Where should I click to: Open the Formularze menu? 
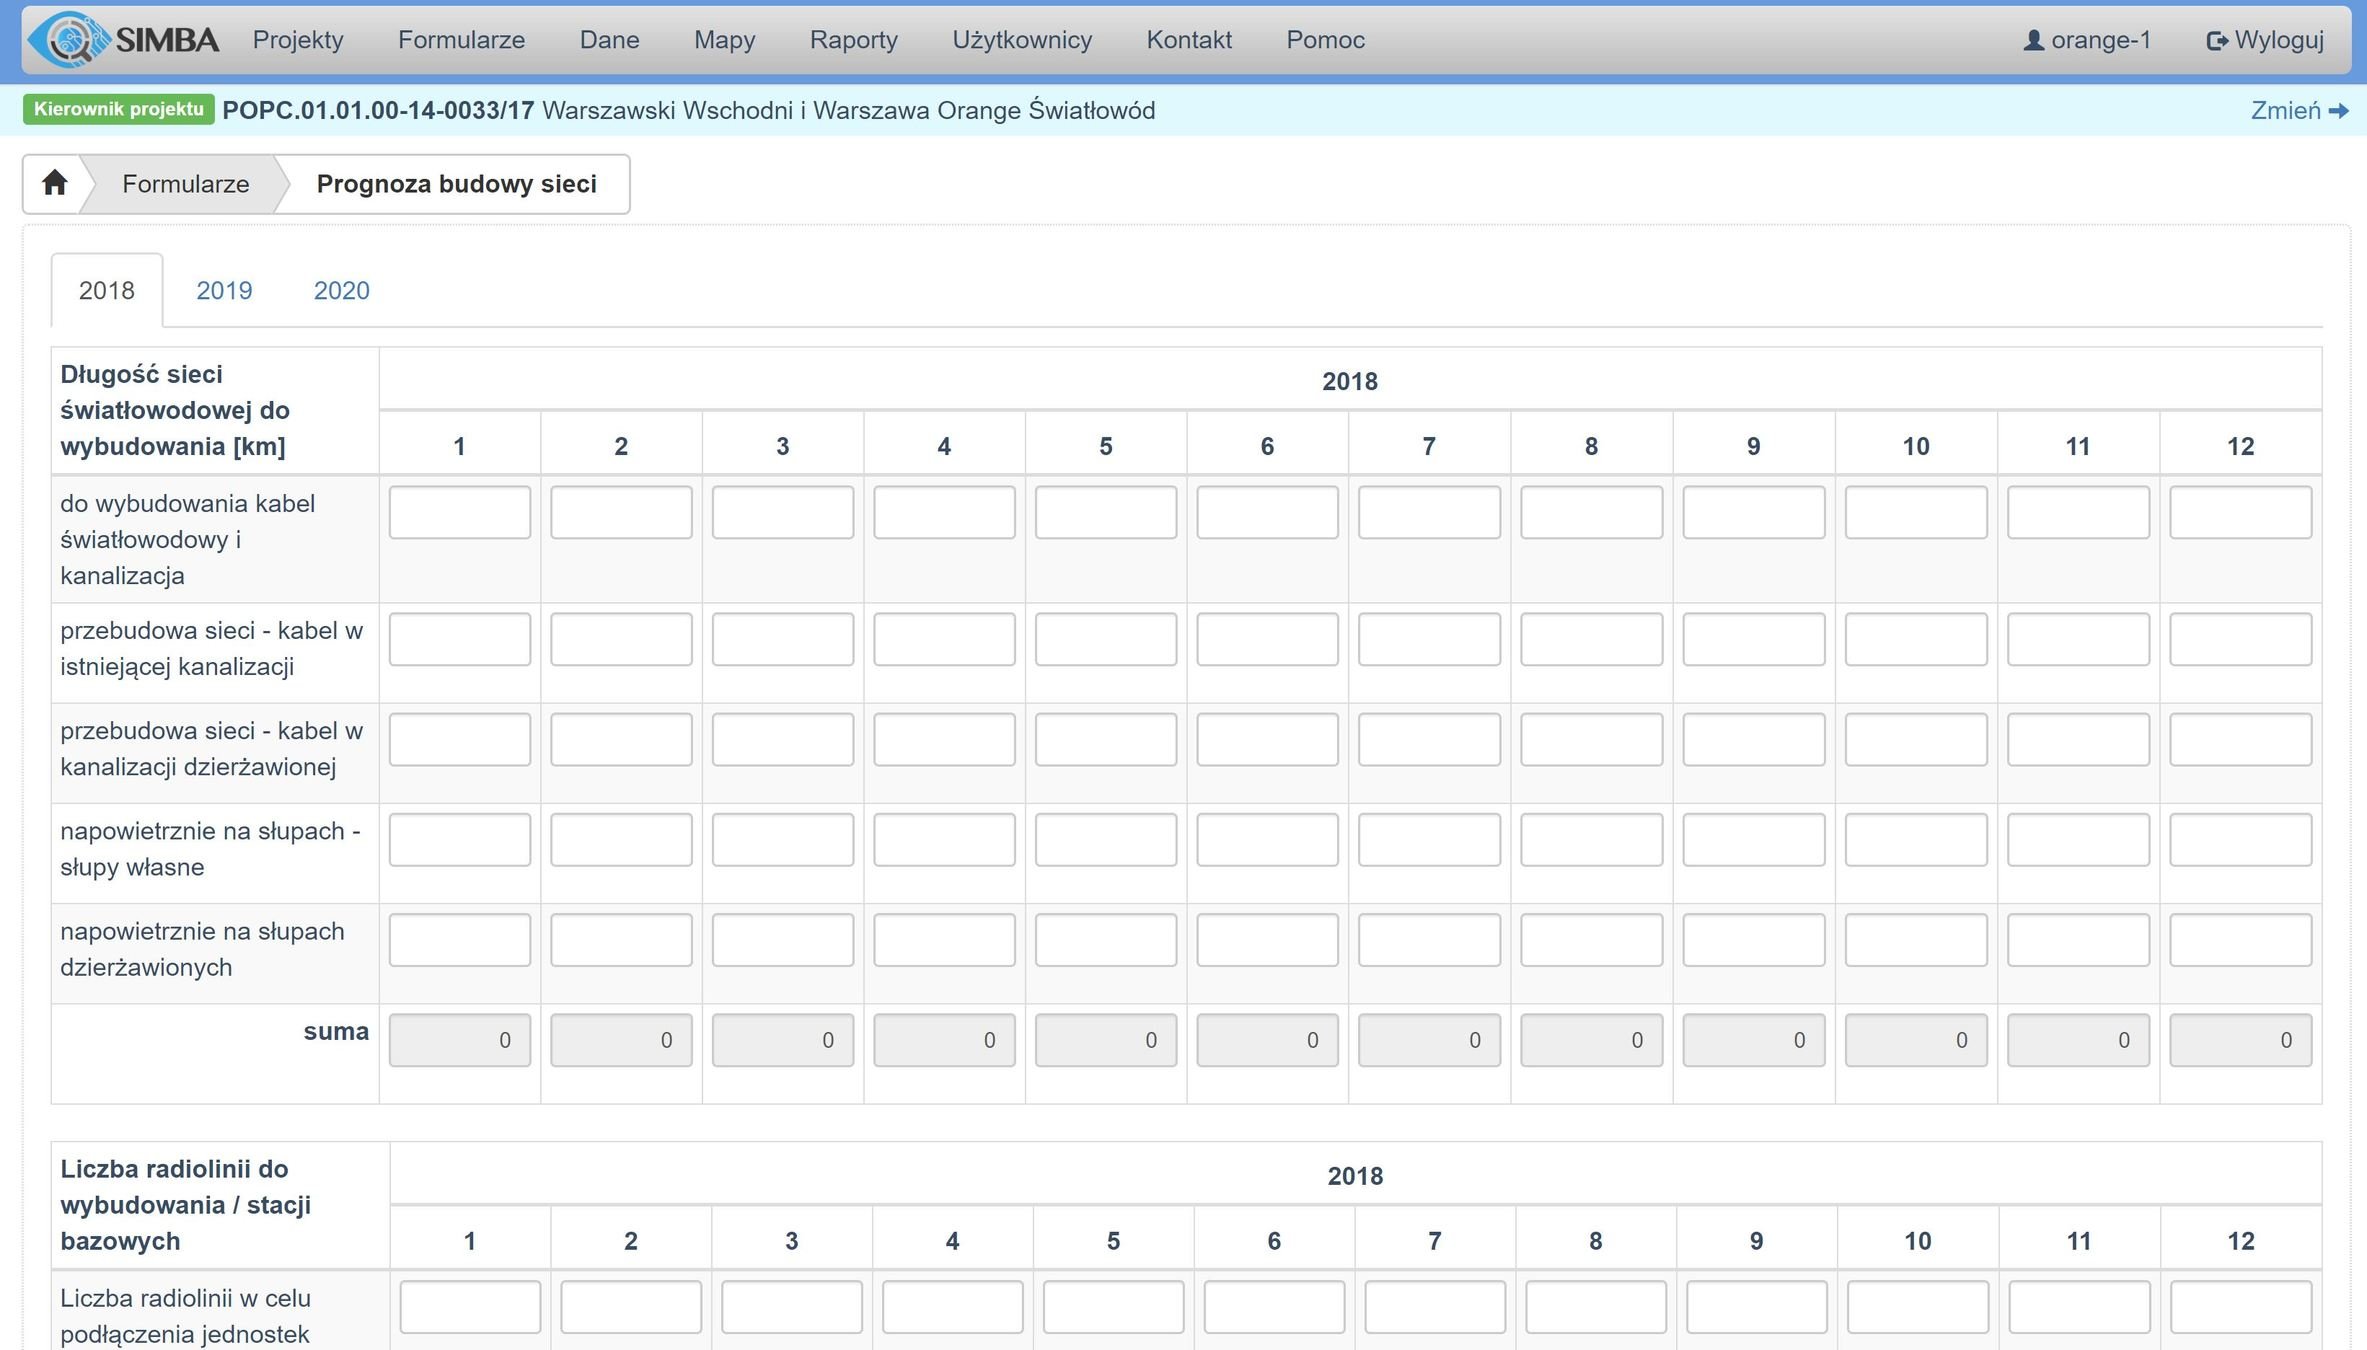(461, 40)
